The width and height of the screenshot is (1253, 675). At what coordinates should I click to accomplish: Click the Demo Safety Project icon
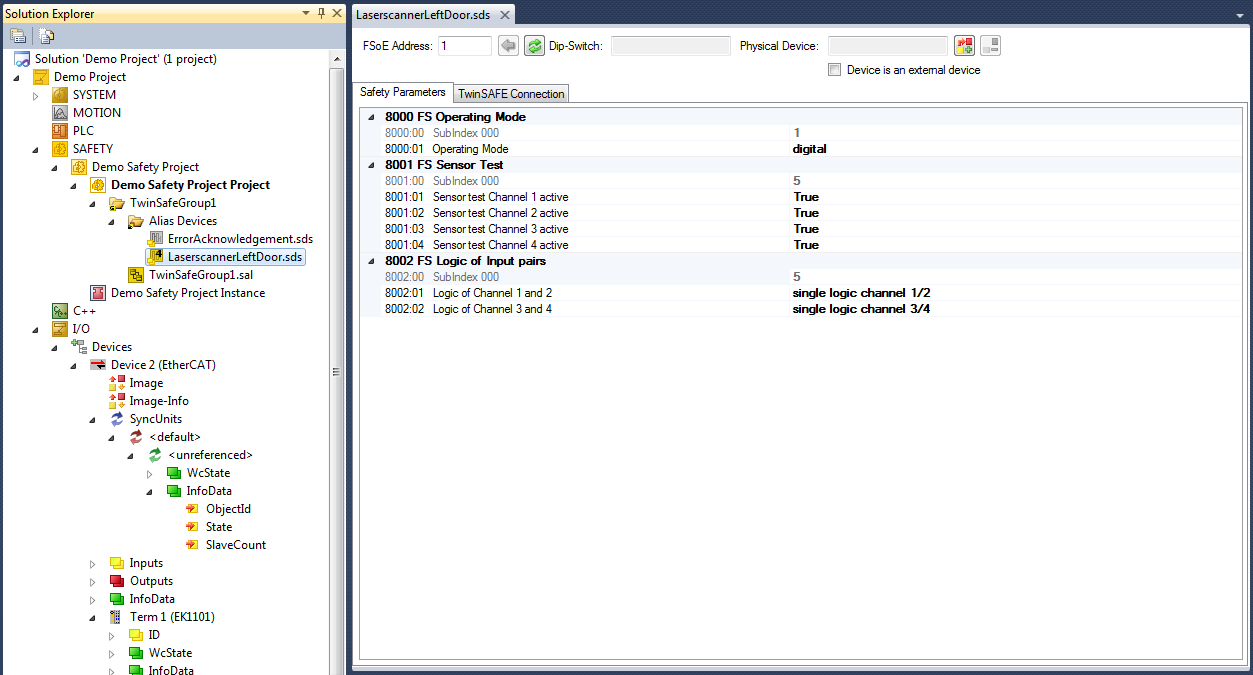79,167
